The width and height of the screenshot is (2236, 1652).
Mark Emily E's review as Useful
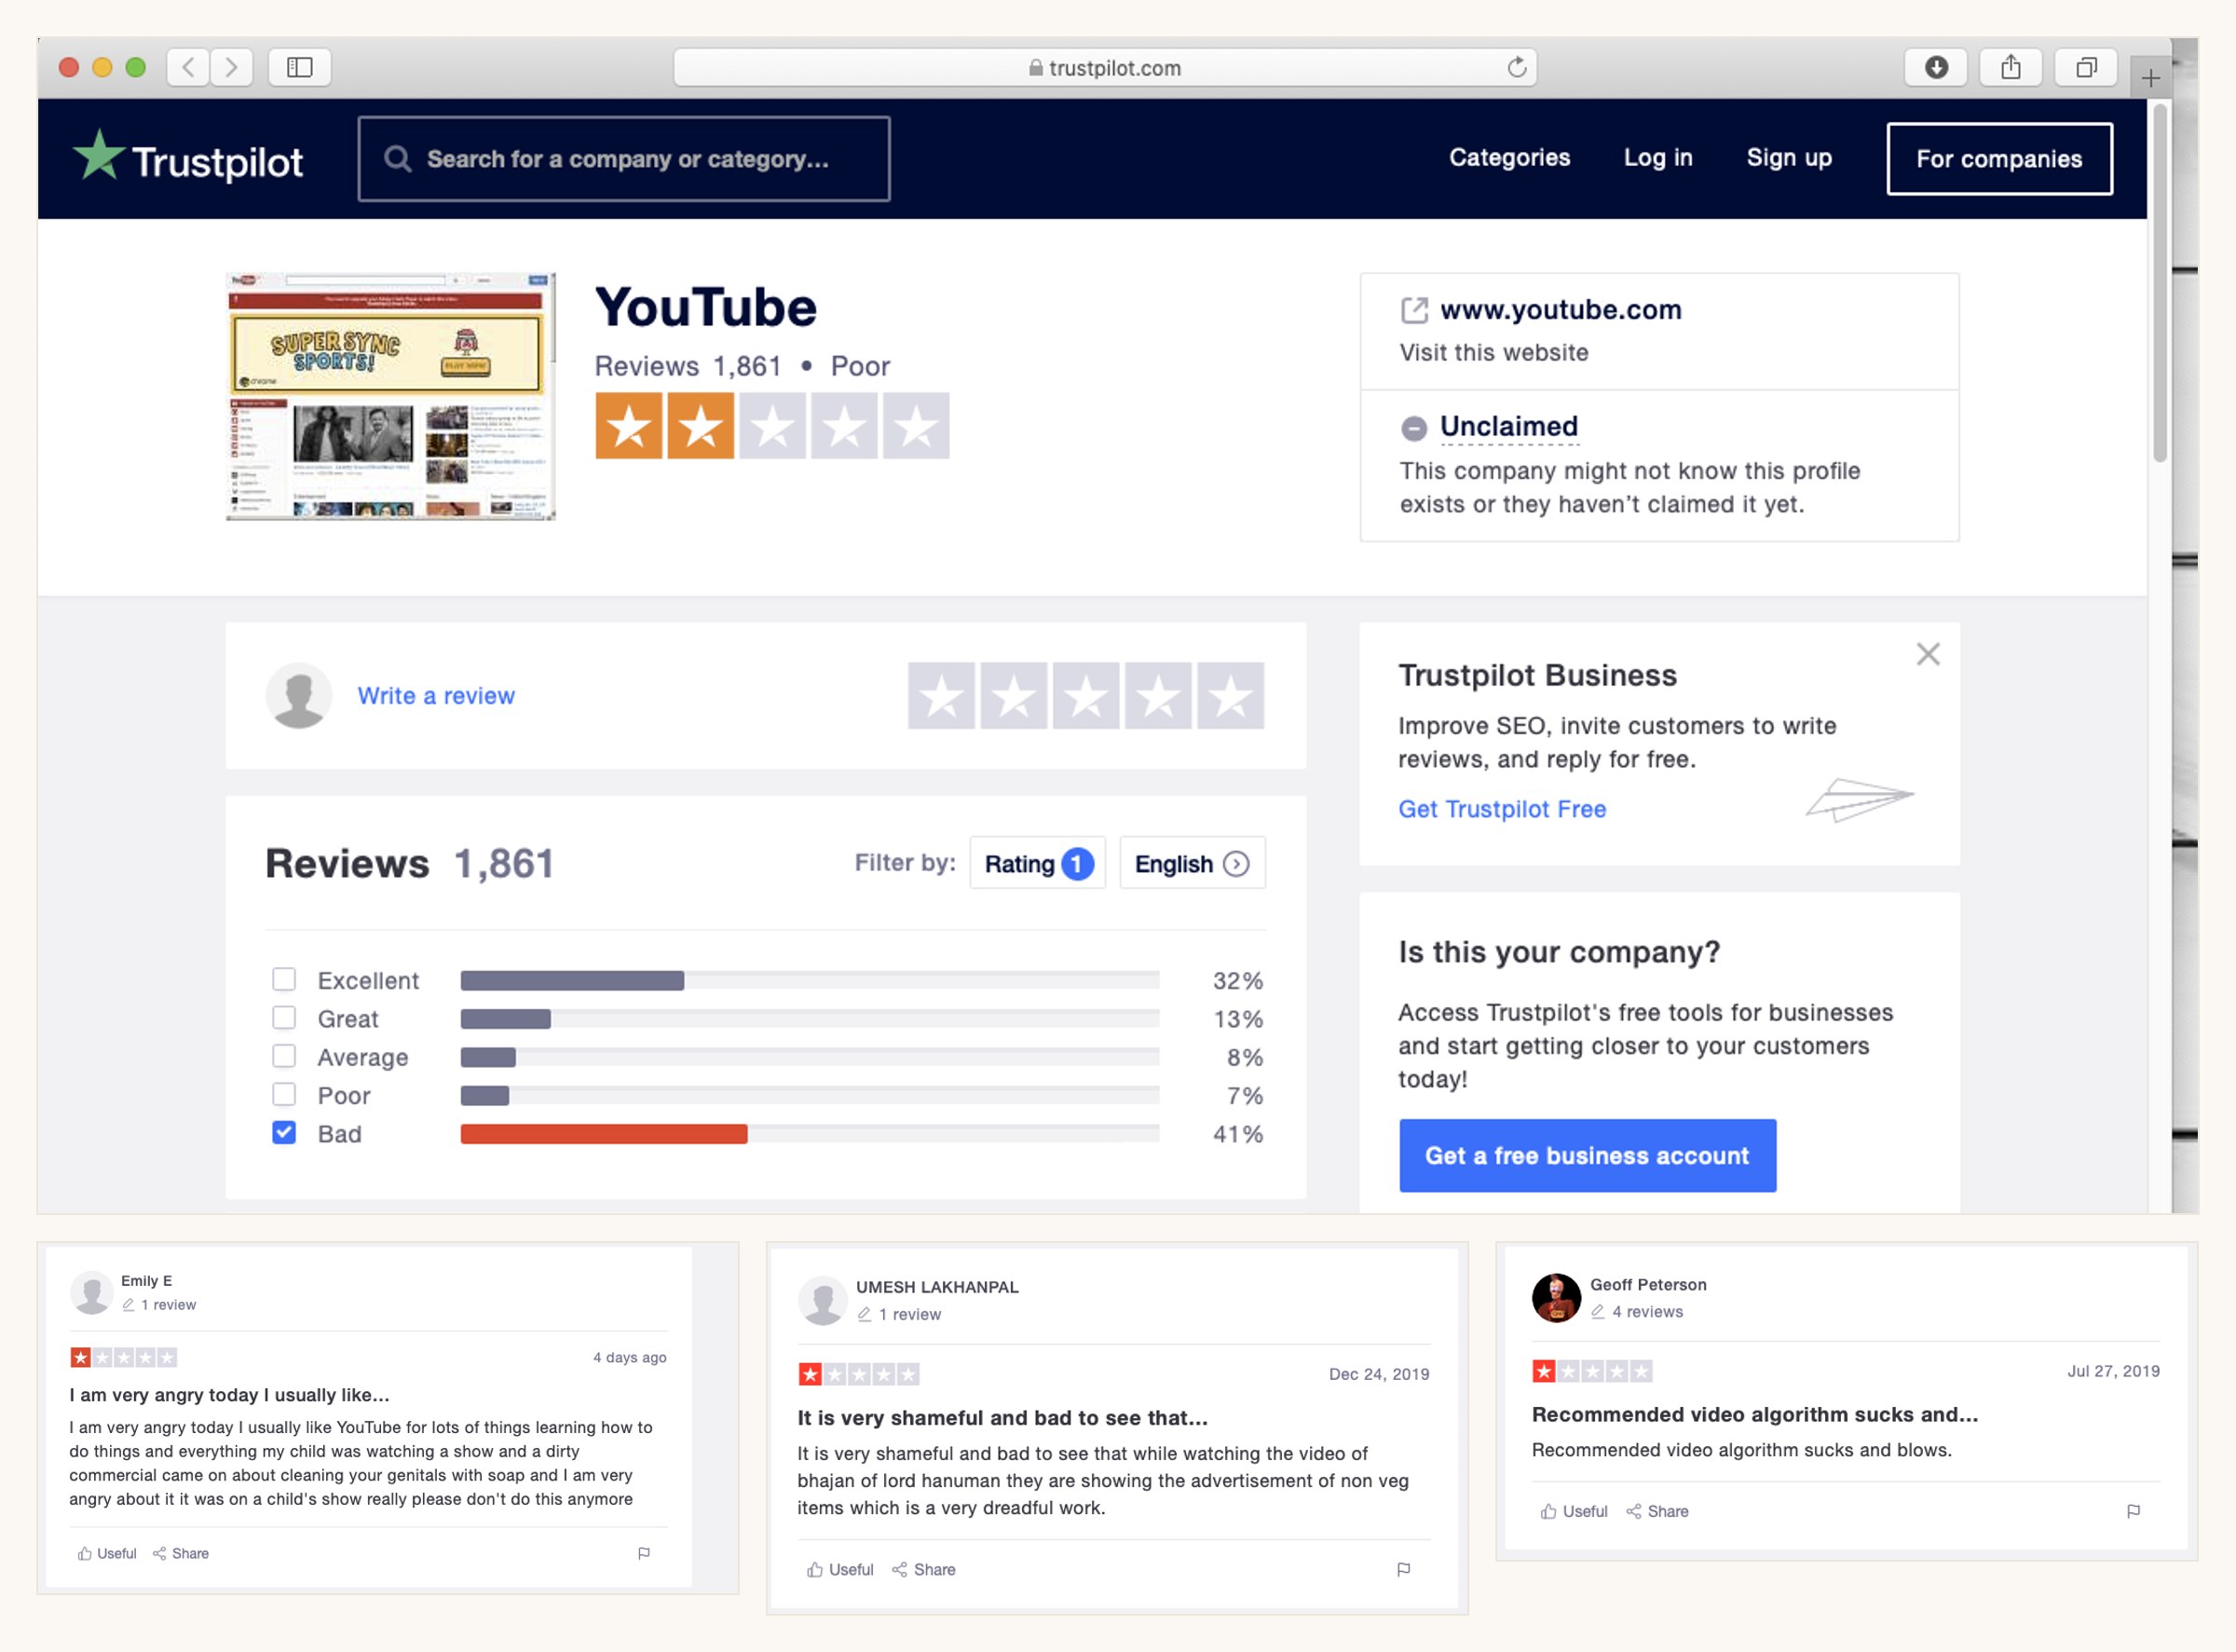107,1553
